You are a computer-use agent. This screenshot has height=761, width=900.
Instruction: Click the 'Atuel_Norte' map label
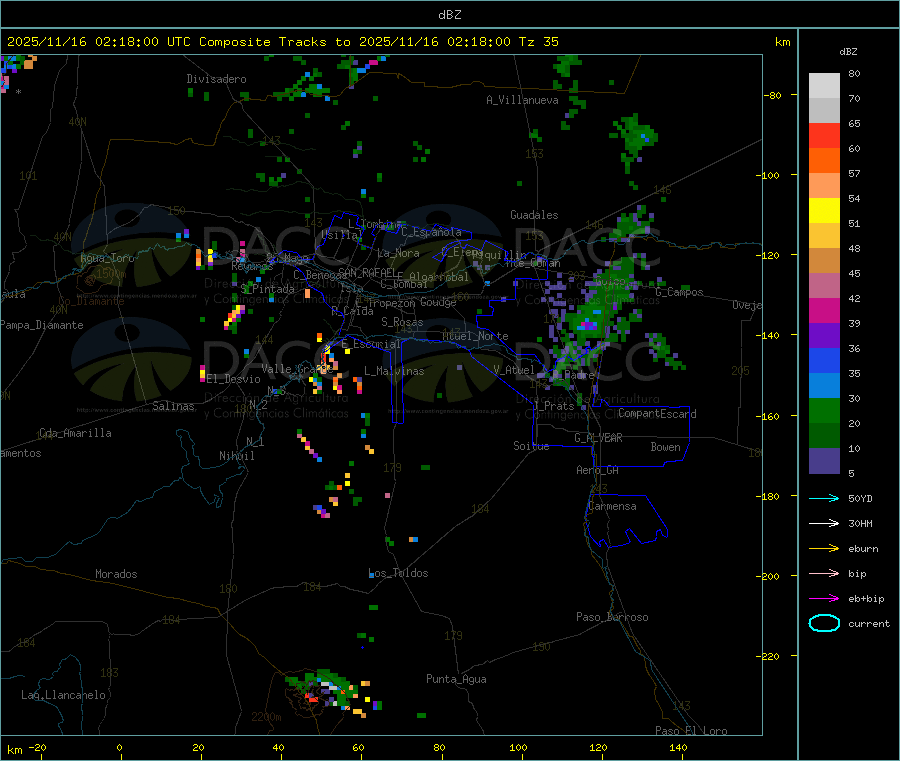(x=475, y=336)
